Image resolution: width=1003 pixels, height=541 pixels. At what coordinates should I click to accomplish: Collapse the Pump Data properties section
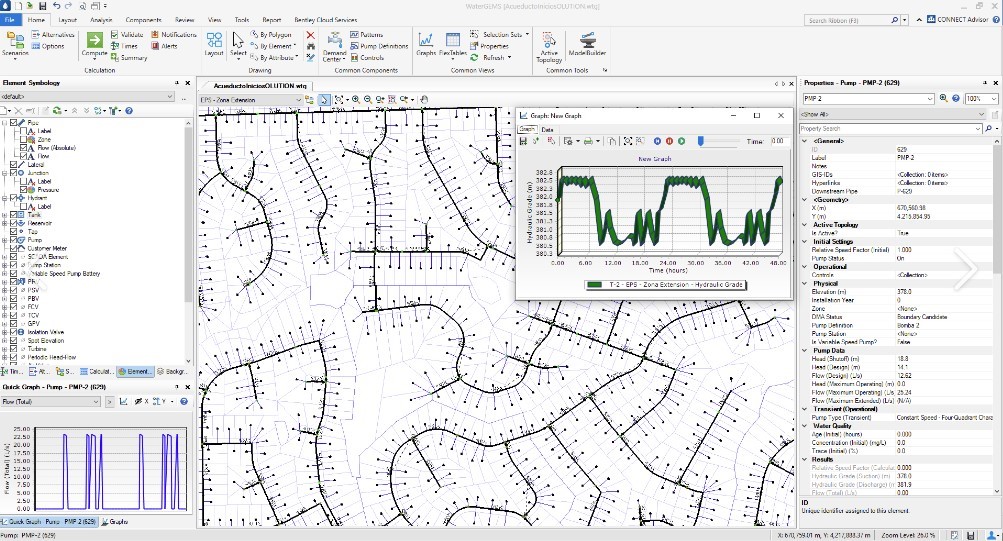(805, 350)
